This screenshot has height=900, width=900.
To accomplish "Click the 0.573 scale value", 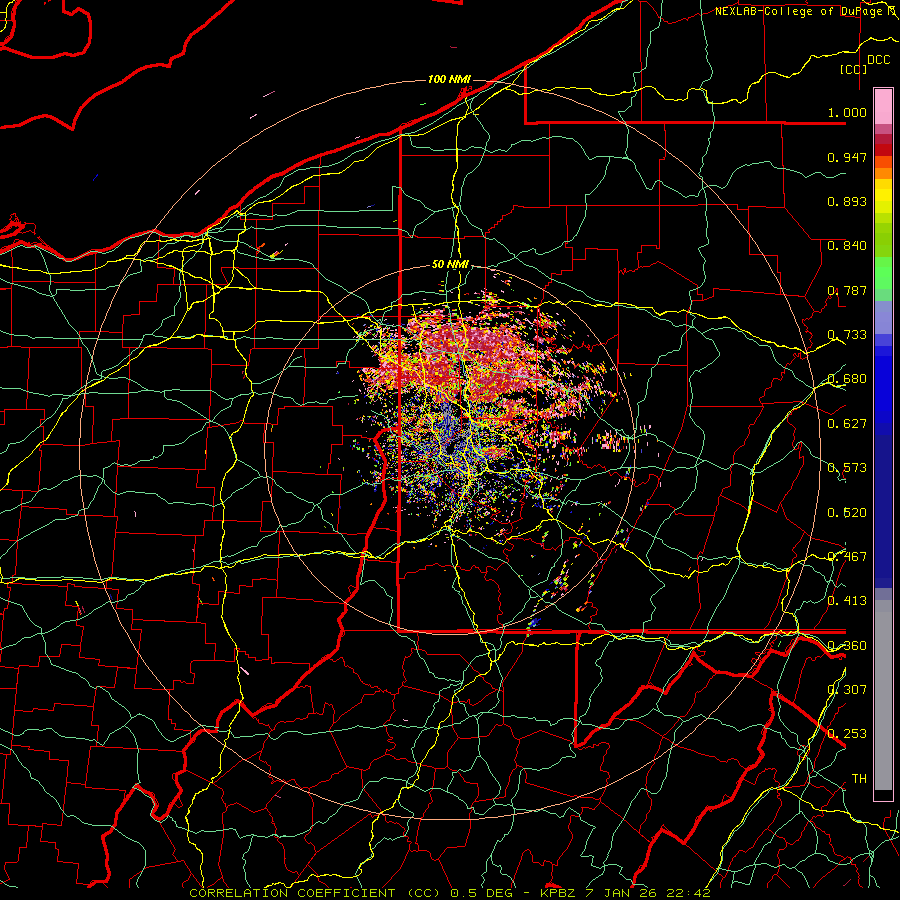I will 847,468.
